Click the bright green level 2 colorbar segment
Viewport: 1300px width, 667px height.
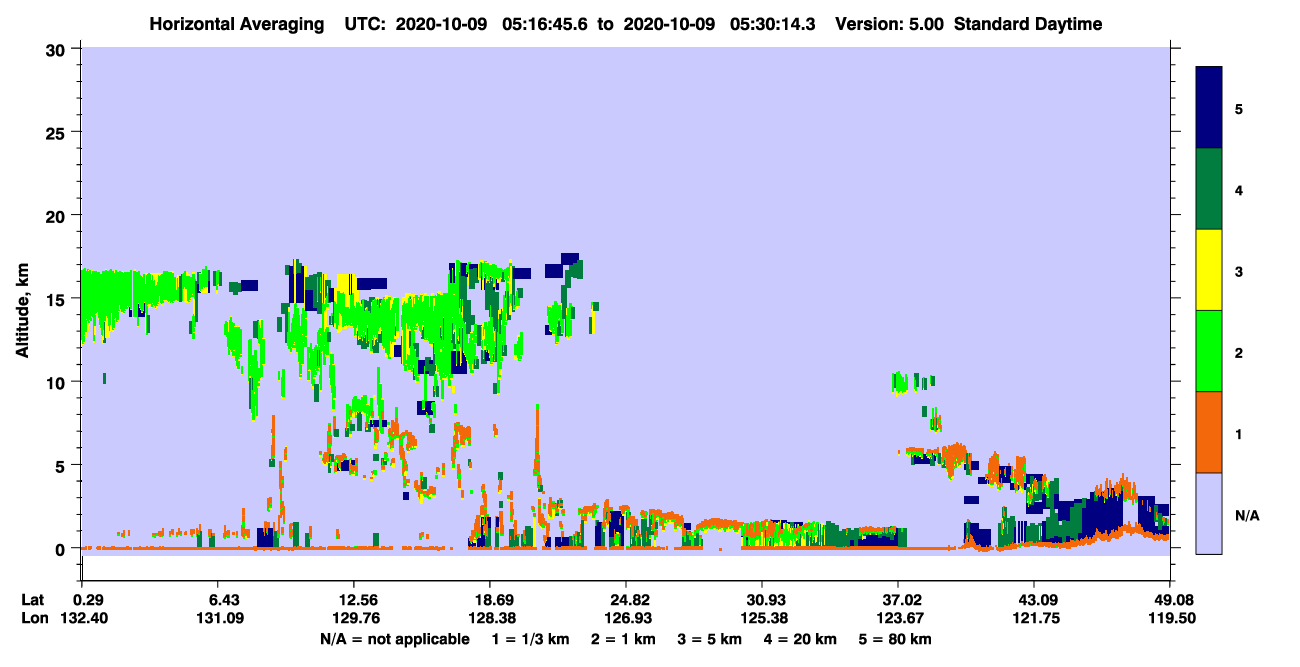click(x=1209, y=351)
